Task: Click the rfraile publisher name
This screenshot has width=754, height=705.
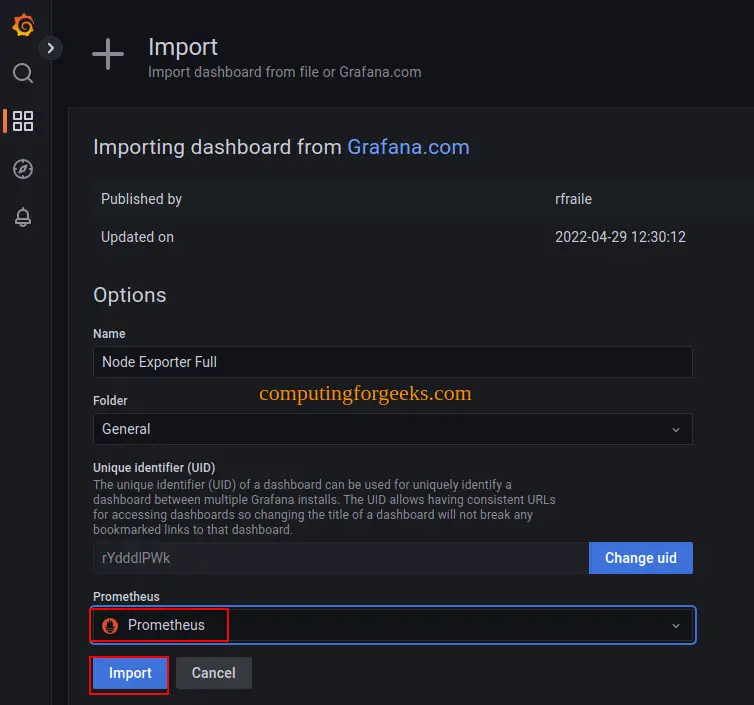Action: tap(573, 199)
